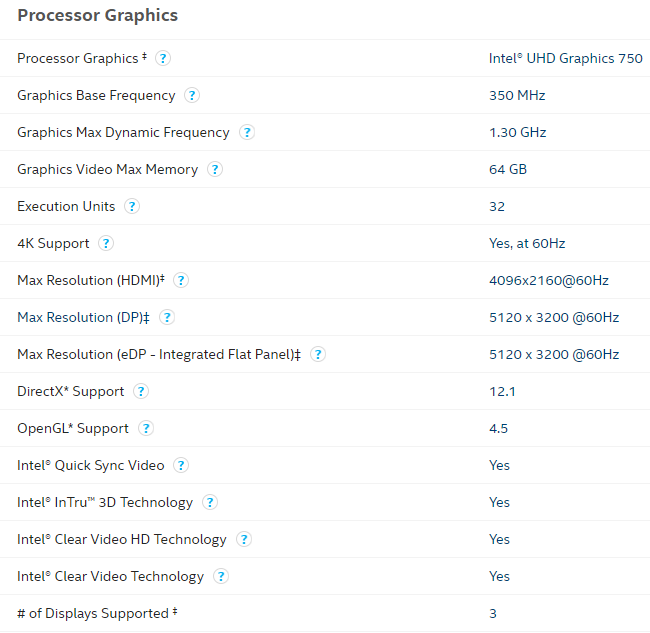Click the Processor Graphics section heading
The height and width of the screenshot is (633, 650).
[x=97, y=16]
